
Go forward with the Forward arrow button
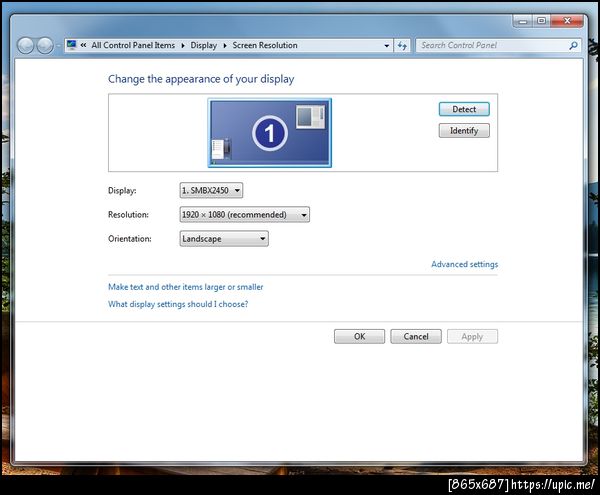(45, 46)
